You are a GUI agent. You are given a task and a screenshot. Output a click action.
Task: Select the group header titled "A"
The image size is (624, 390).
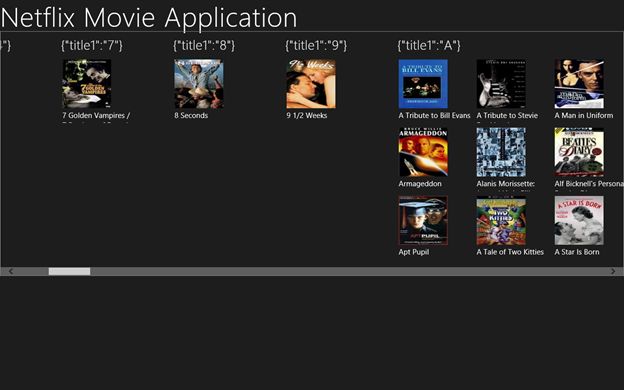[429, 45]
